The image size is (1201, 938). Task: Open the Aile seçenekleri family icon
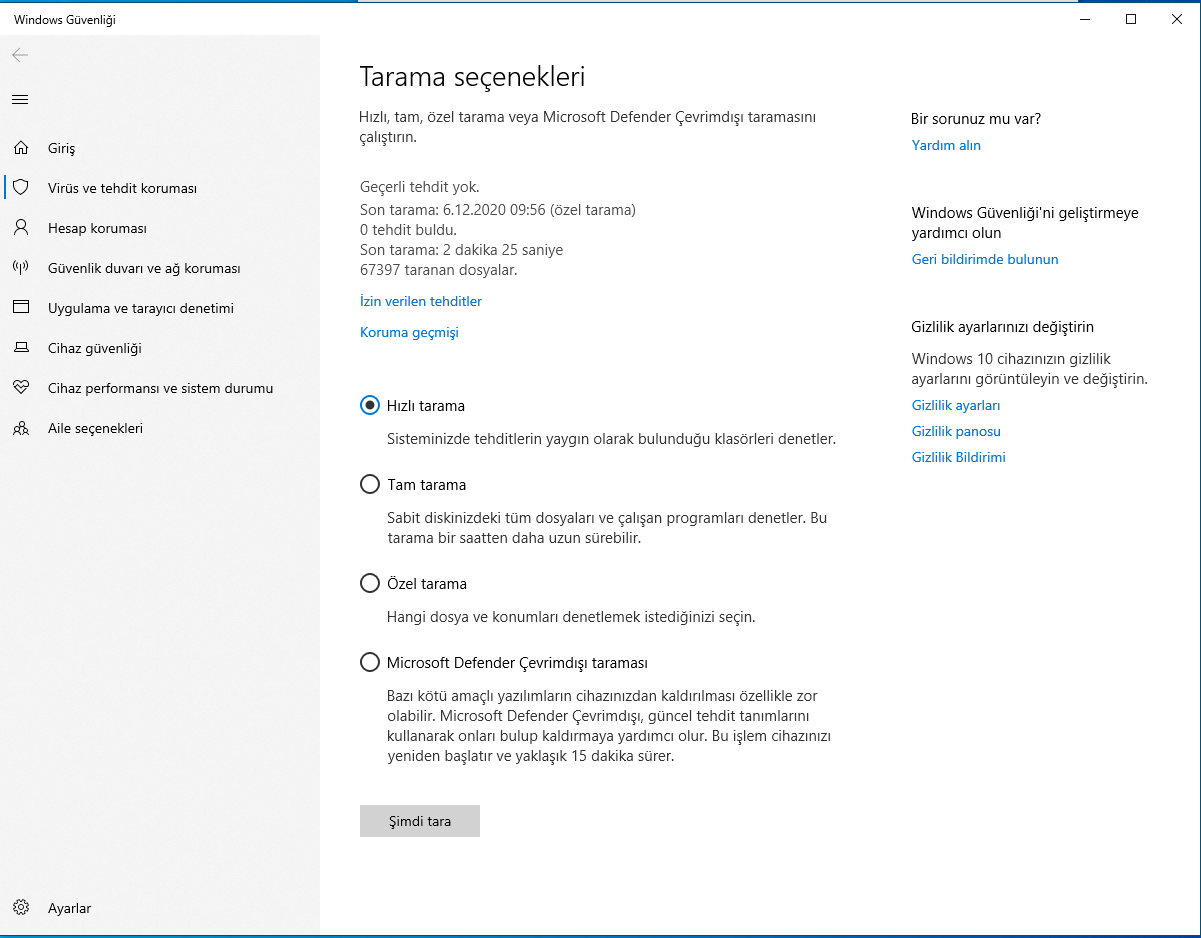click(20, 428)
